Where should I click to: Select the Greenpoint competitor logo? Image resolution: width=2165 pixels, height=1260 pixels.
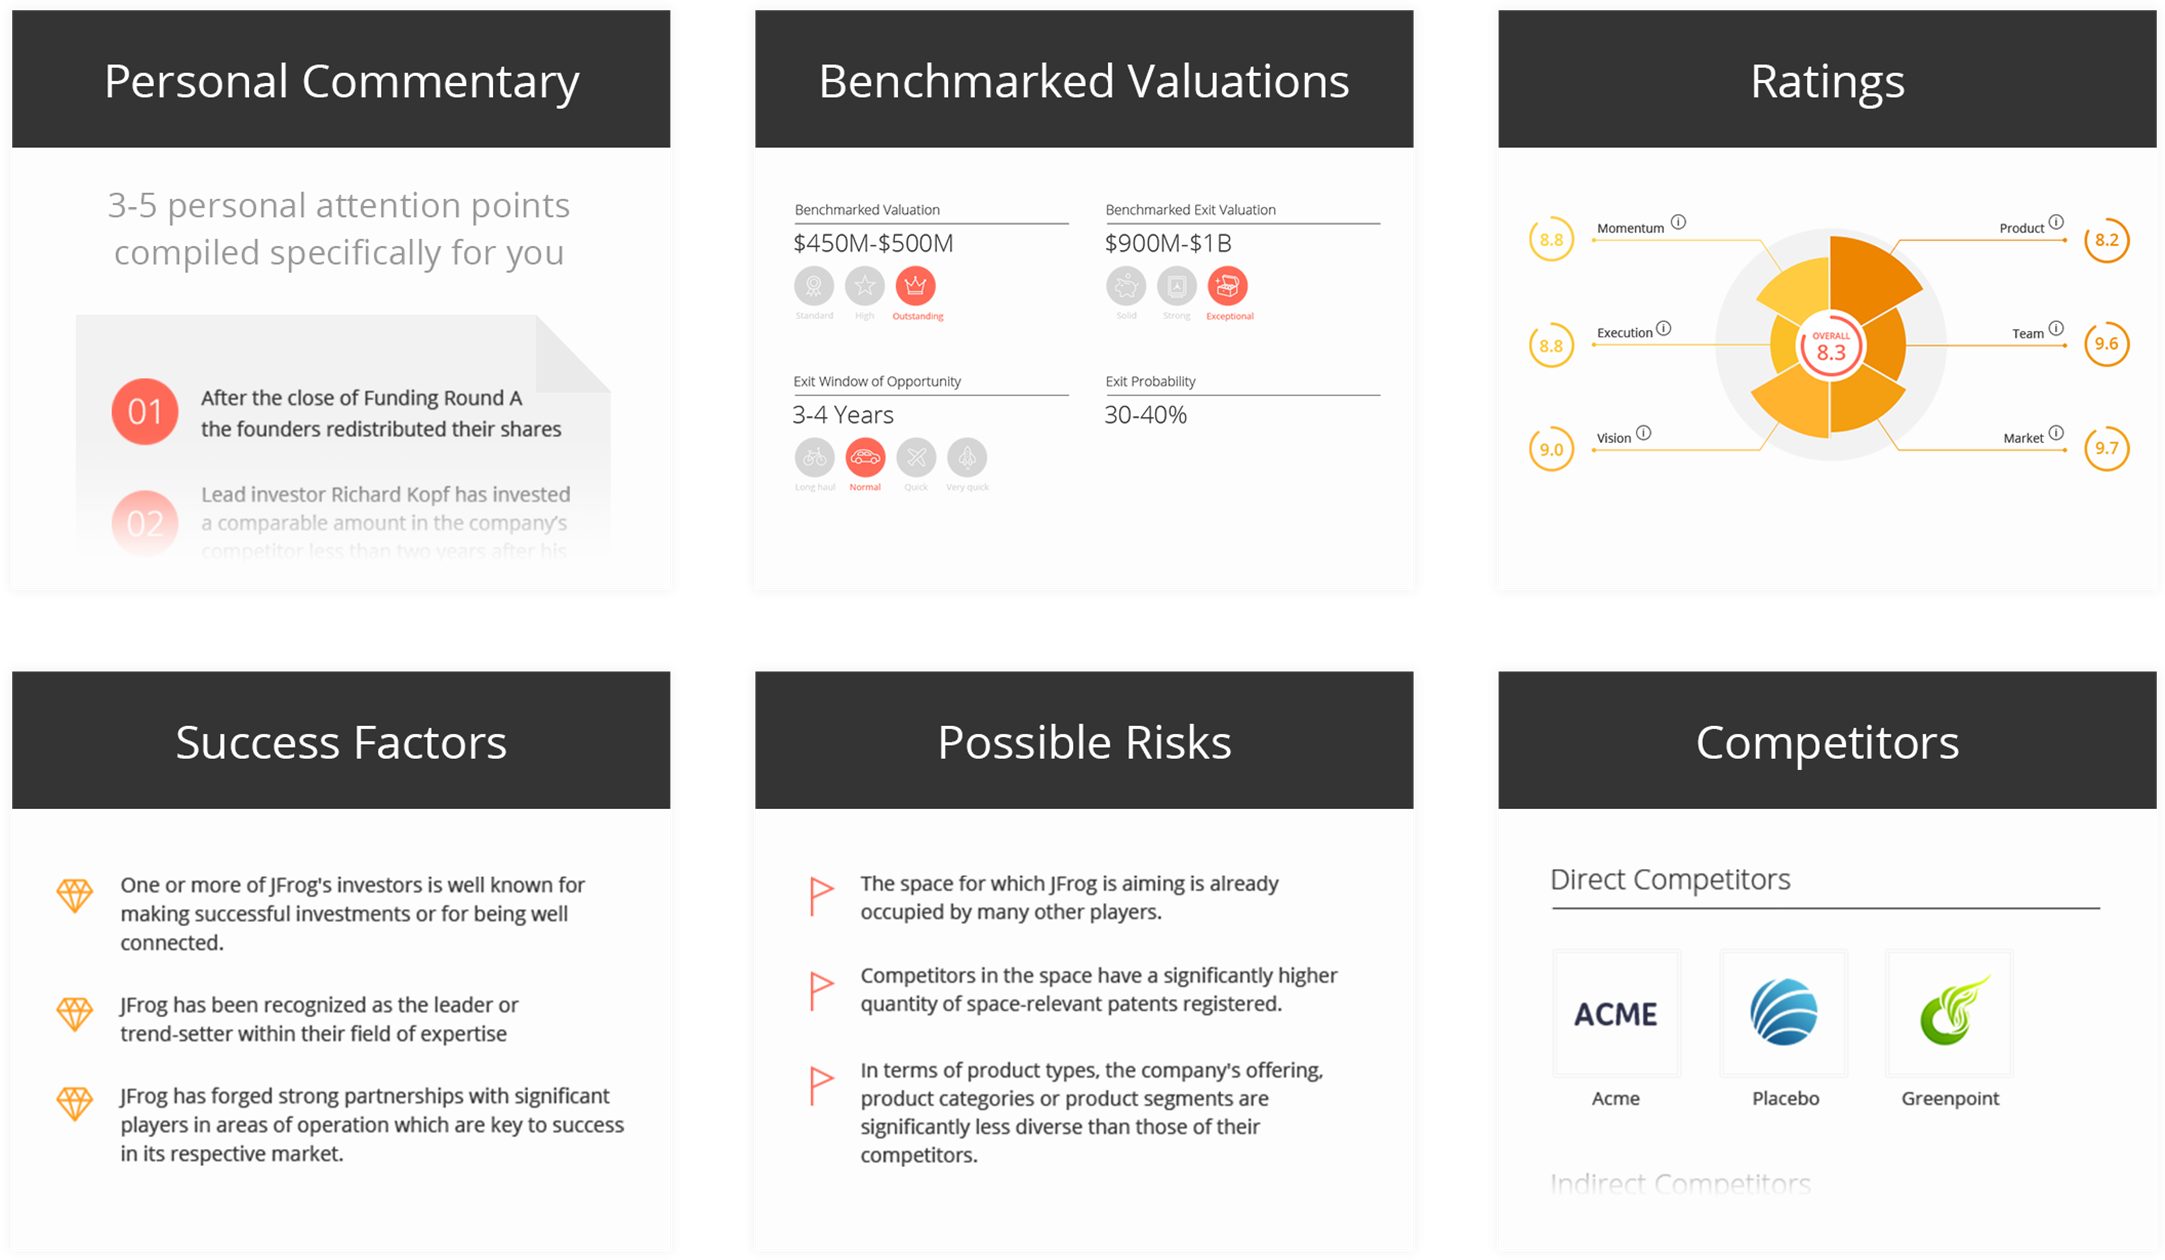1950,1013
